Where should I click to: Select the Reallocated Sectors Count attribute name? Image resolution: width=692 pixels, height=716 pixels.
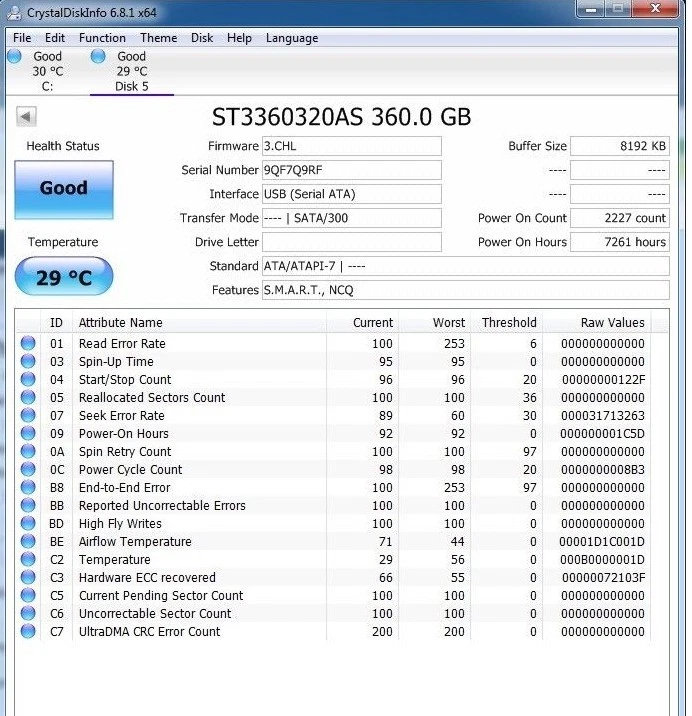click(x=152, y=397)
